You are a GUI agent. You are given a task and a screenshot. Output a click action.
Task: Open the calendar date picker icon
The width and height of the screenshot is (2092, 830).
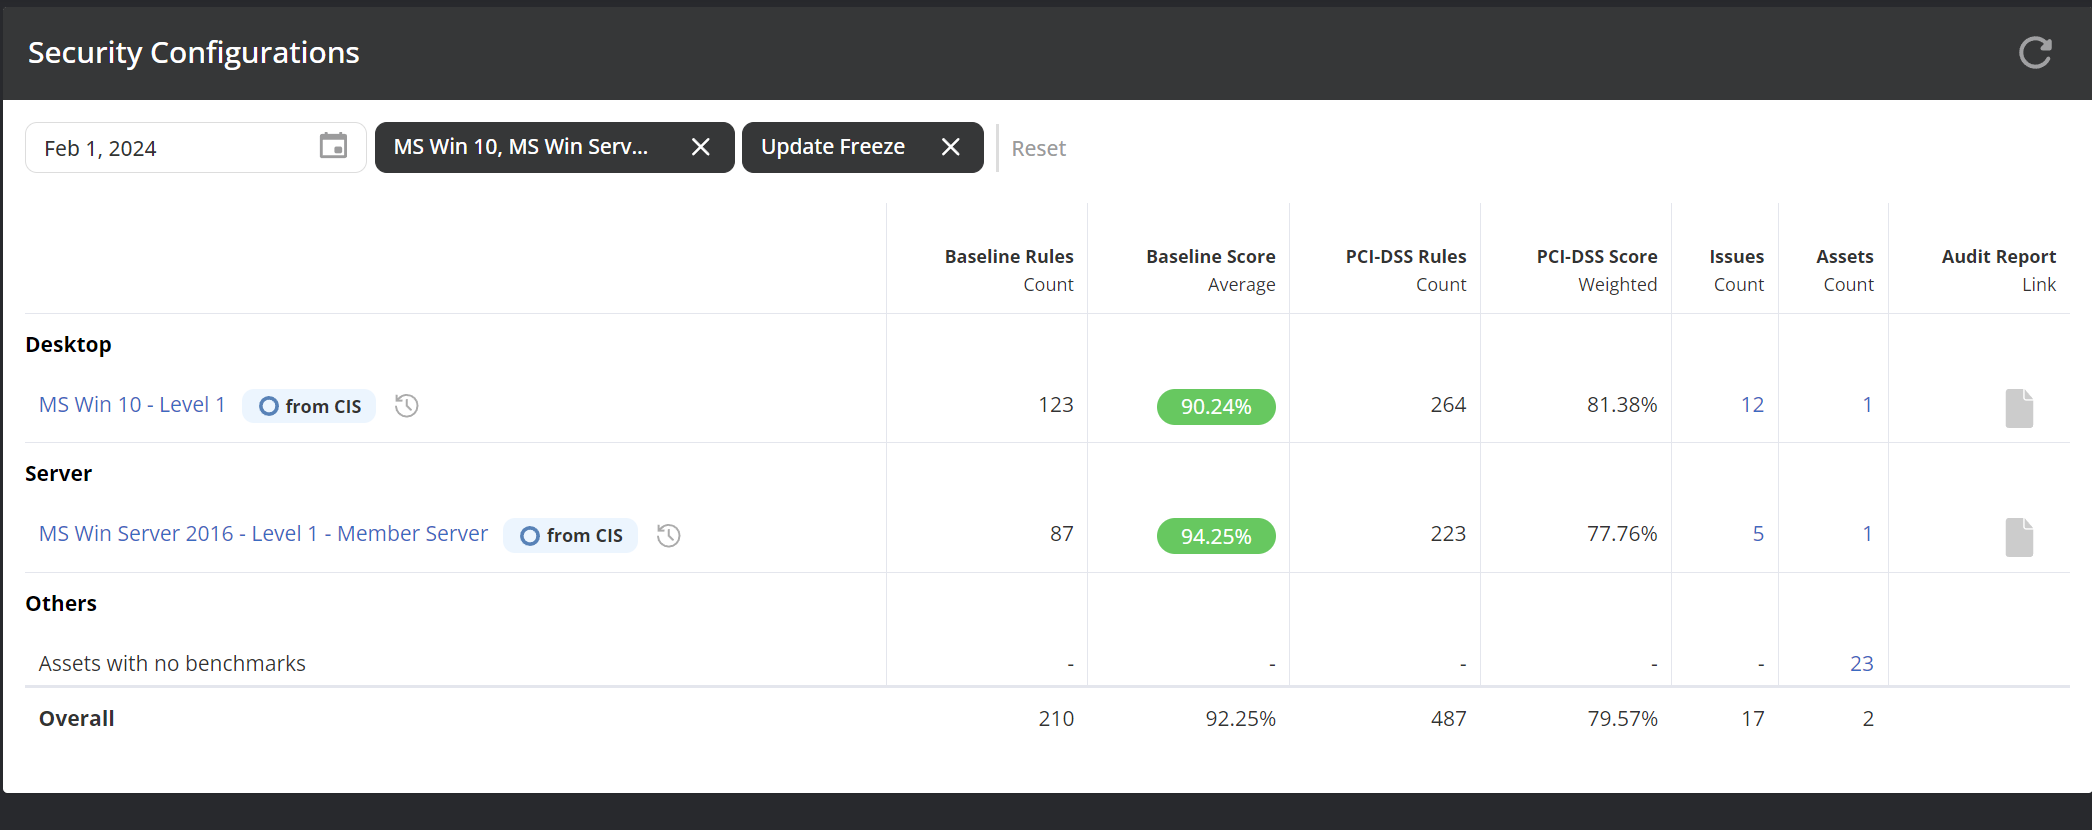(333, 147)
